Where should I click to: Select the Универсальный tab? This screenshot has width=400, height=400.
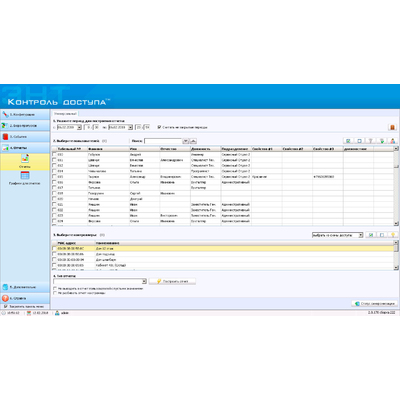pyautogui.click(x=65, y=114)
